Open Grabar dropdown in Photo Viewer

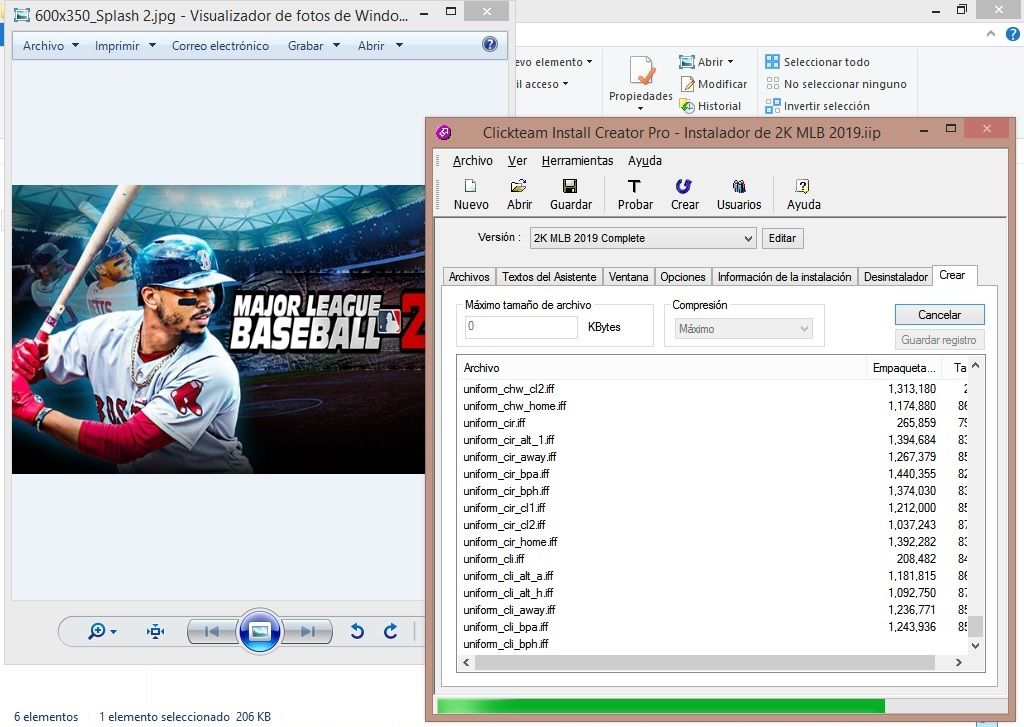tap(313, 46)
